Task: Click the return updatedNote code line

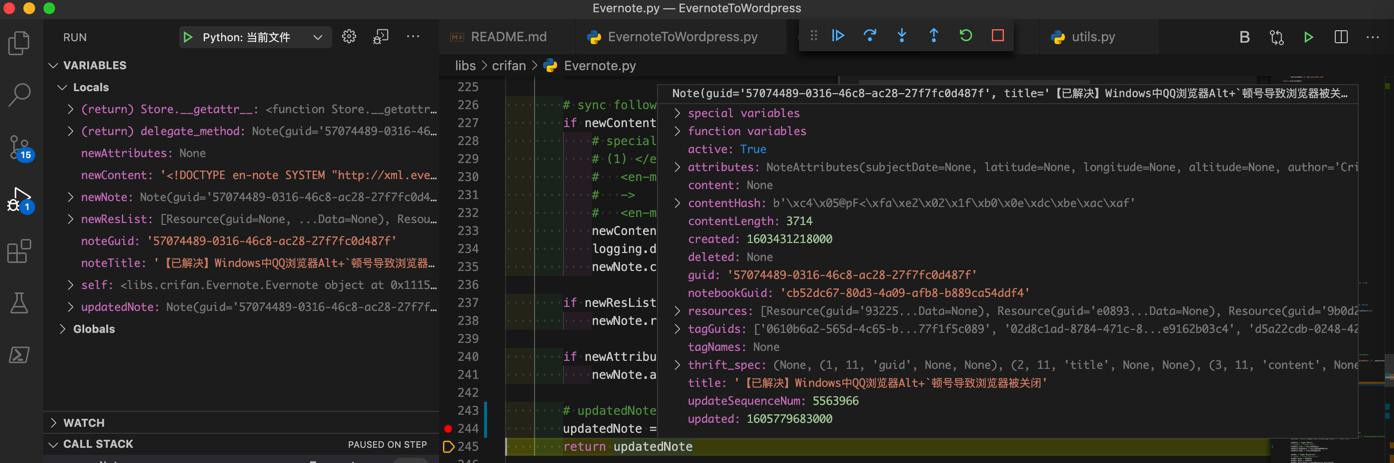Action: 627,447
